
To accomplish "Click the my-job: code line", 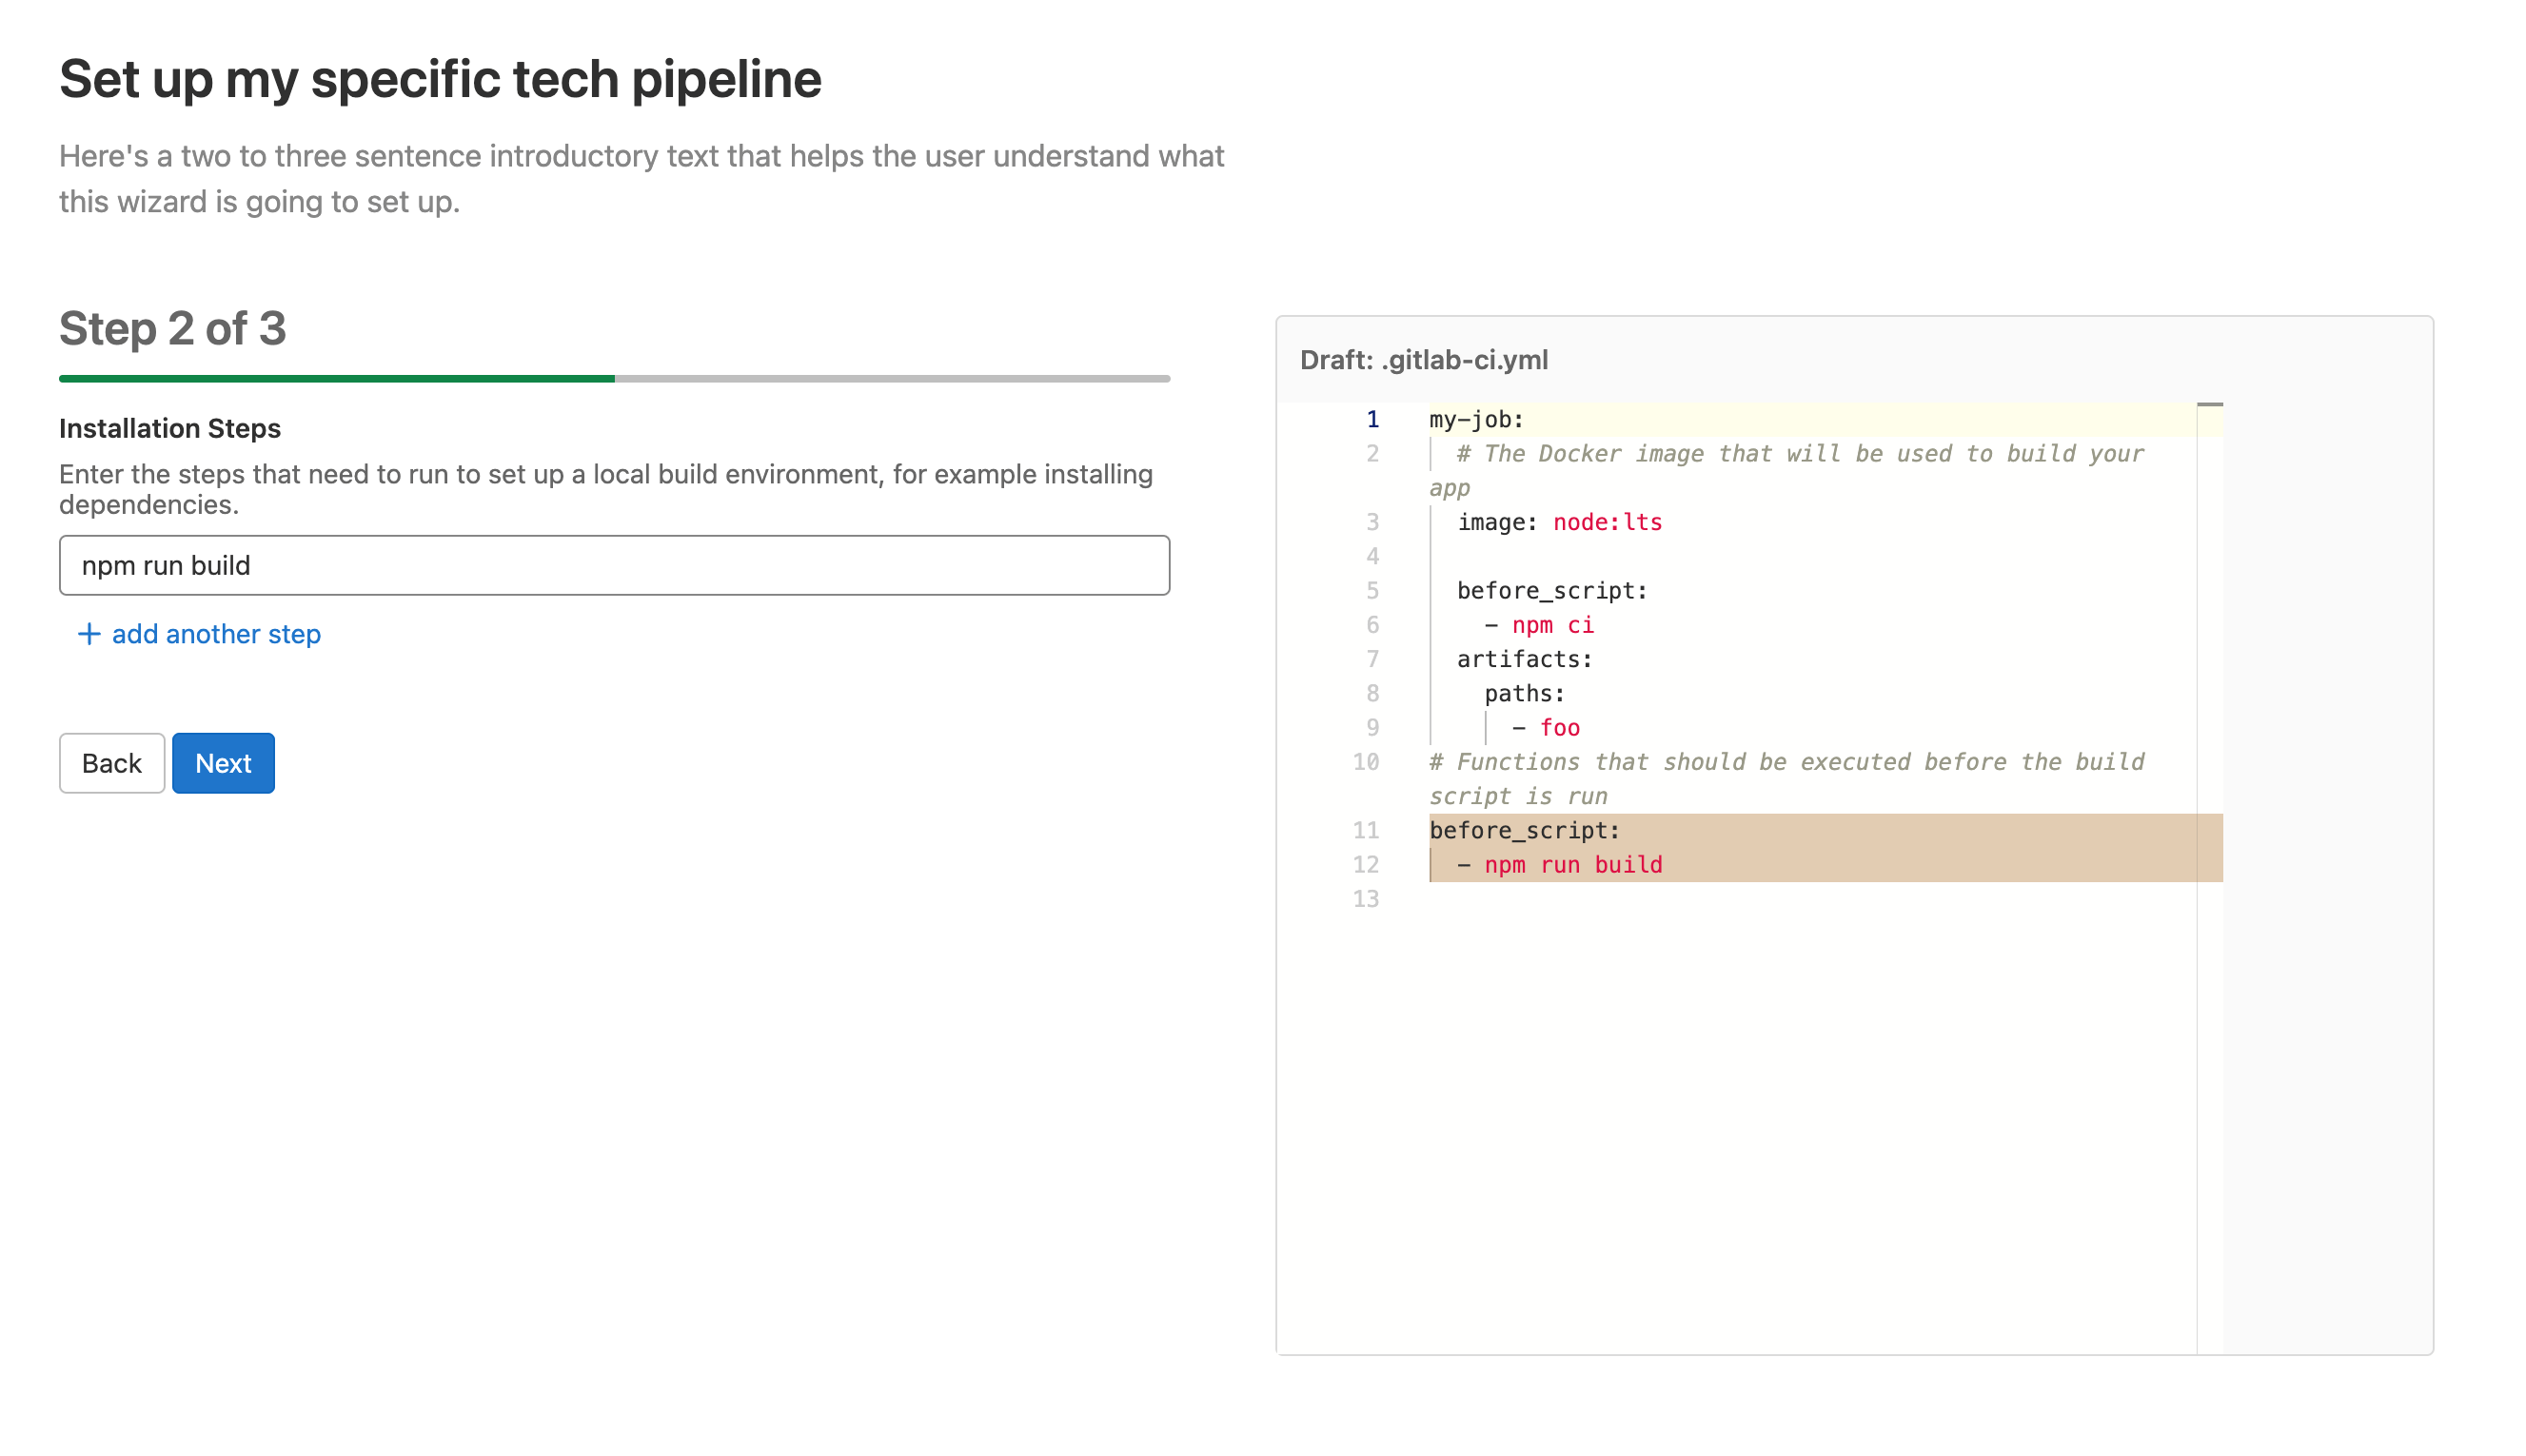I will (1476, 420).
